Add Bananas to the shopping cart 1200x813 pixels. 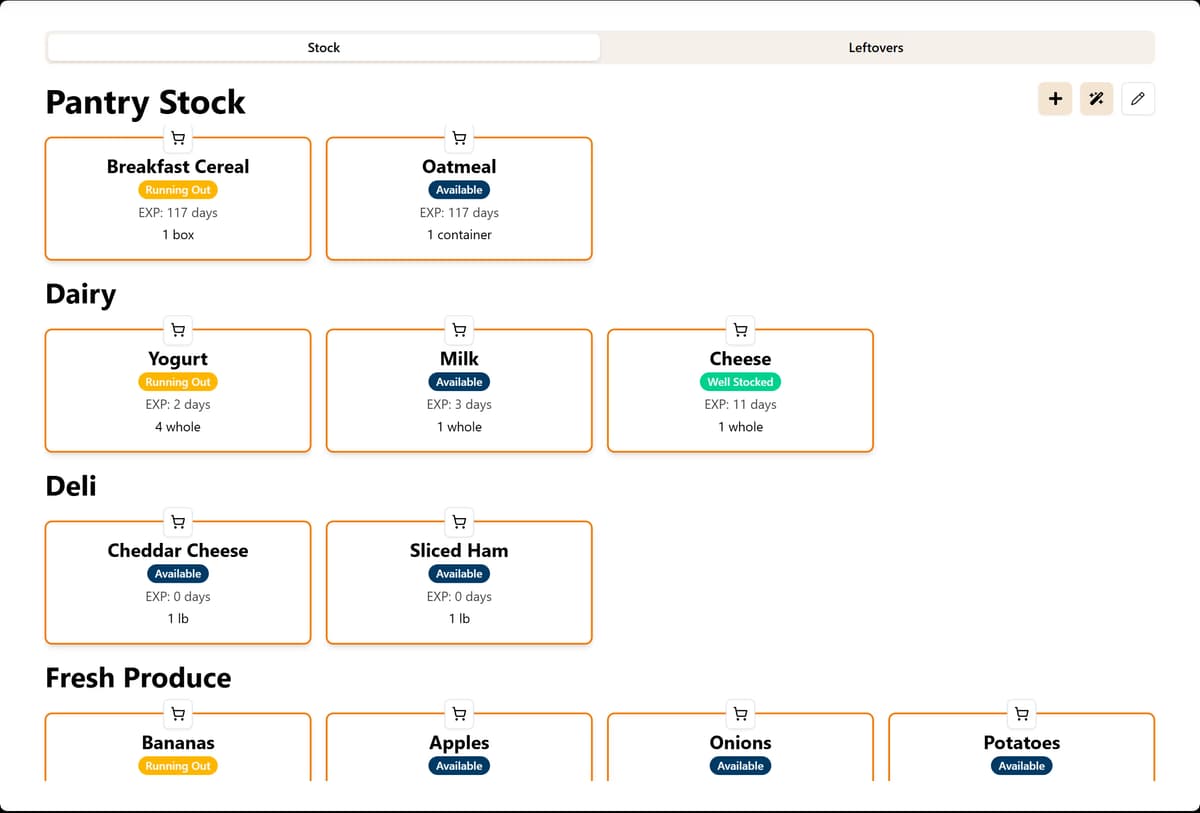pos(178,714)
